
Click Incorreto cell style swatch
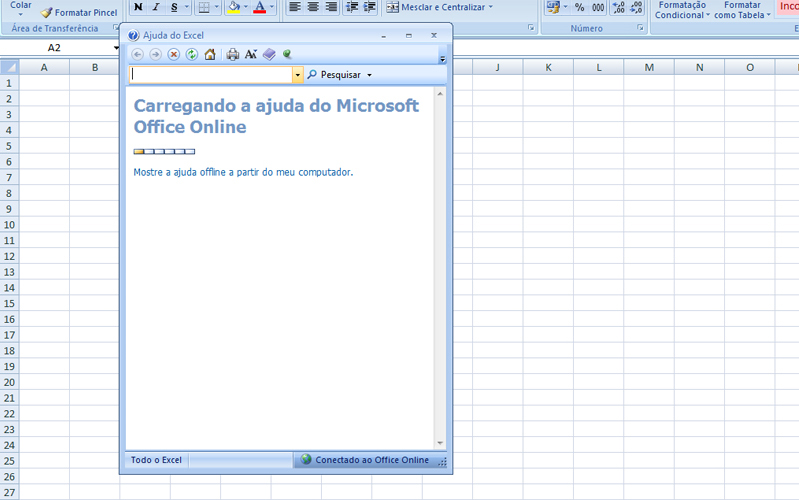coord(787,7)
